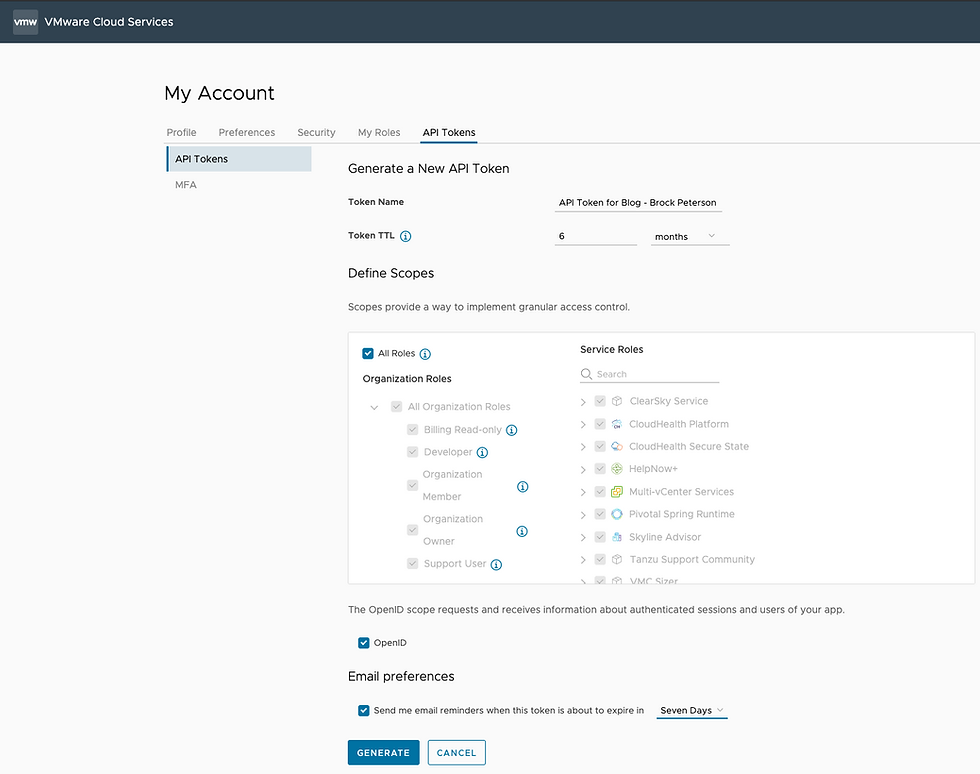The height and width of the screenshot is (774, 980).
Task: Toggle the Organization Owner checkbox
Action: click(412, 530)
